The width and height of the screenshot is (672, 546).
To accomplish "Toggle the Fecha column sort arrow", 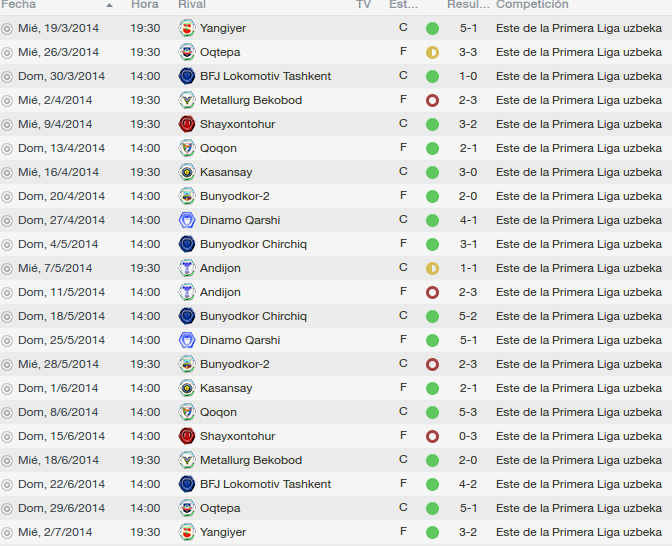I will [x=109, y=5].
